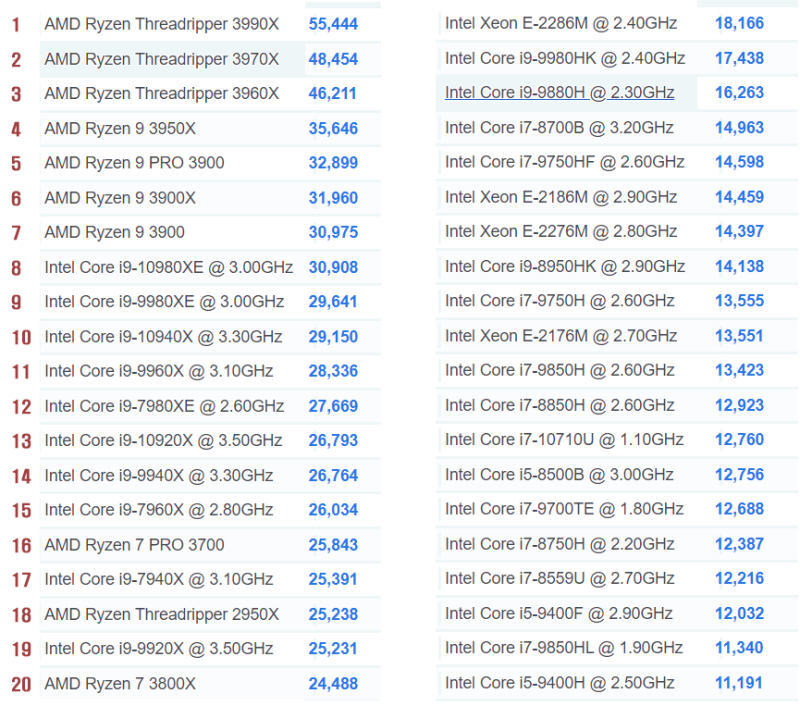Image resolution: width=800 pixels, height=706 pixels.
Task: Open Intel Core i9-10920X @ 3.50GHz
Action: click(163, 440)
